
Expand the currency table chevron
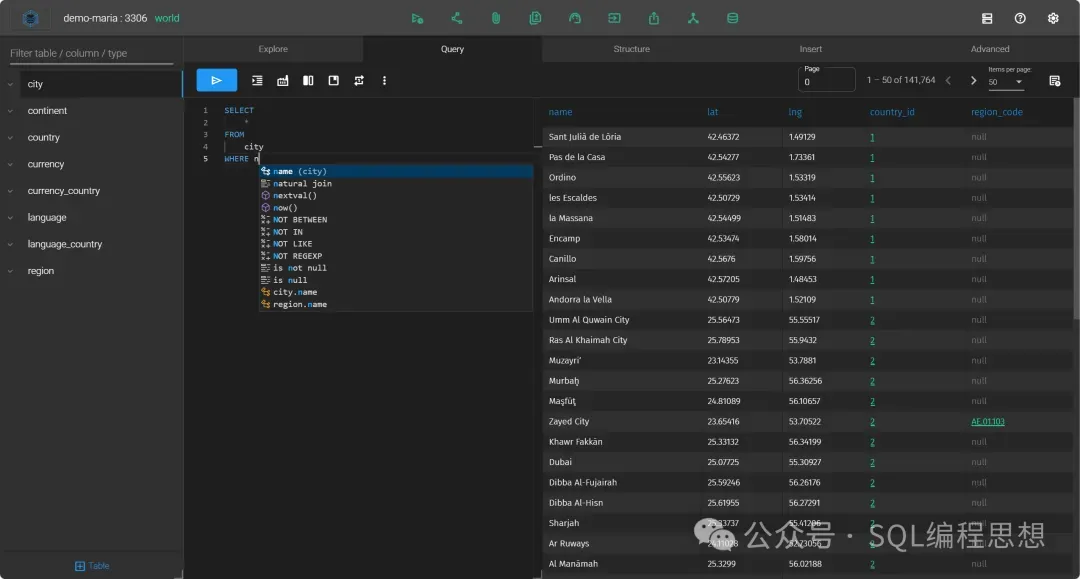(x=10, y=165)
